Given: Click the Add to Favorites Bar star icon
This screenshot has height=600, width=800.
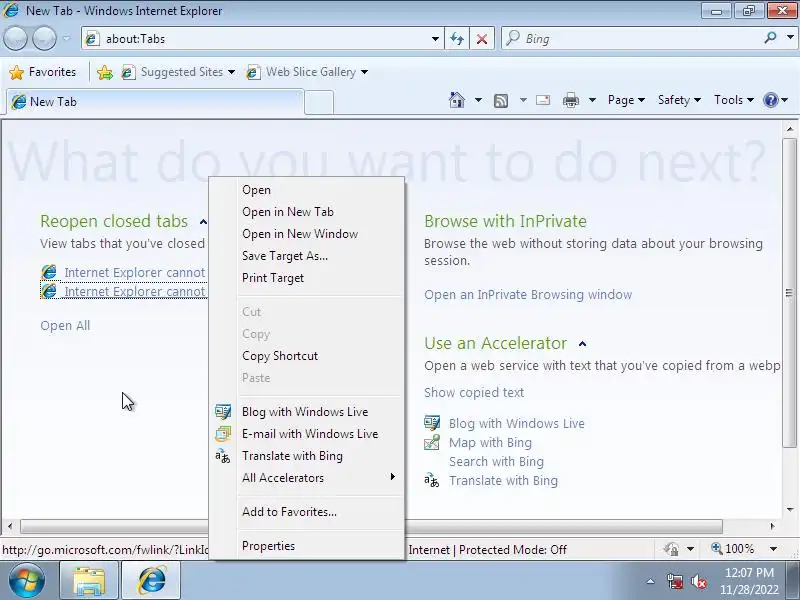Looking at the screenshot, I should click(105, 72).
